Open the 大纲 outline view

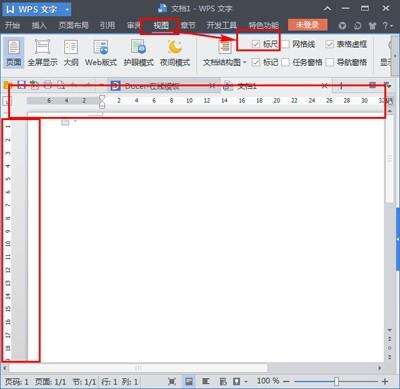click(x=71, y=53)
